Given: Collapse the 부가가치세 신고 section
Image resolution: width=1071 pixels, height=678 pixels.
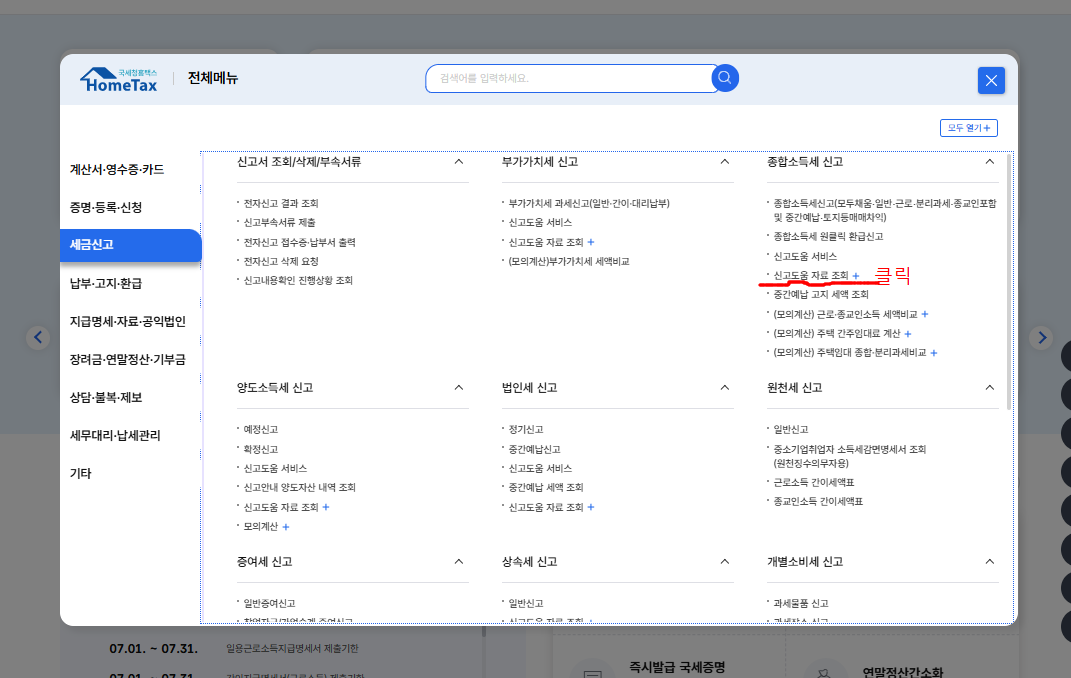Looking at the screenshot, I should click(x=723, y=161).
